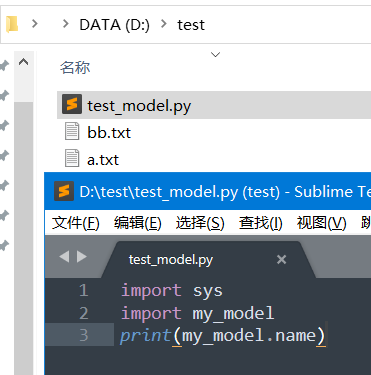Click the folder icon in address bar
The image size is (371, 375).
(12, 24)
